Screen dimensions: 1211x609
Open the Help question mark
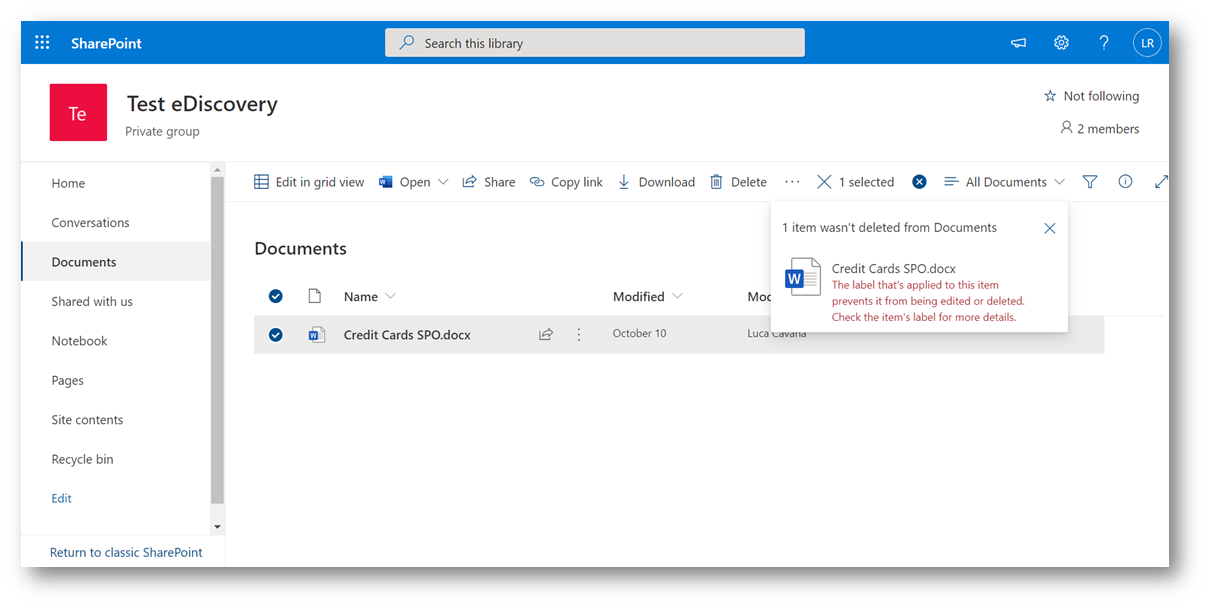pos(1104,43)
